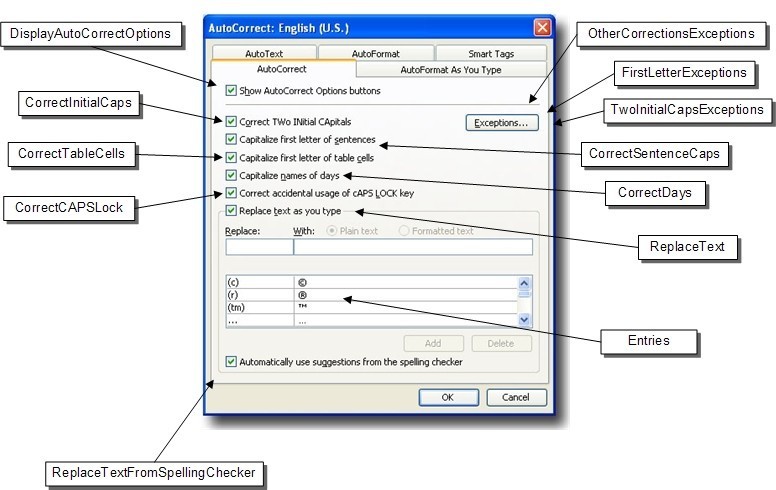Select the Plain text radio option

click(x=332, y=231)
